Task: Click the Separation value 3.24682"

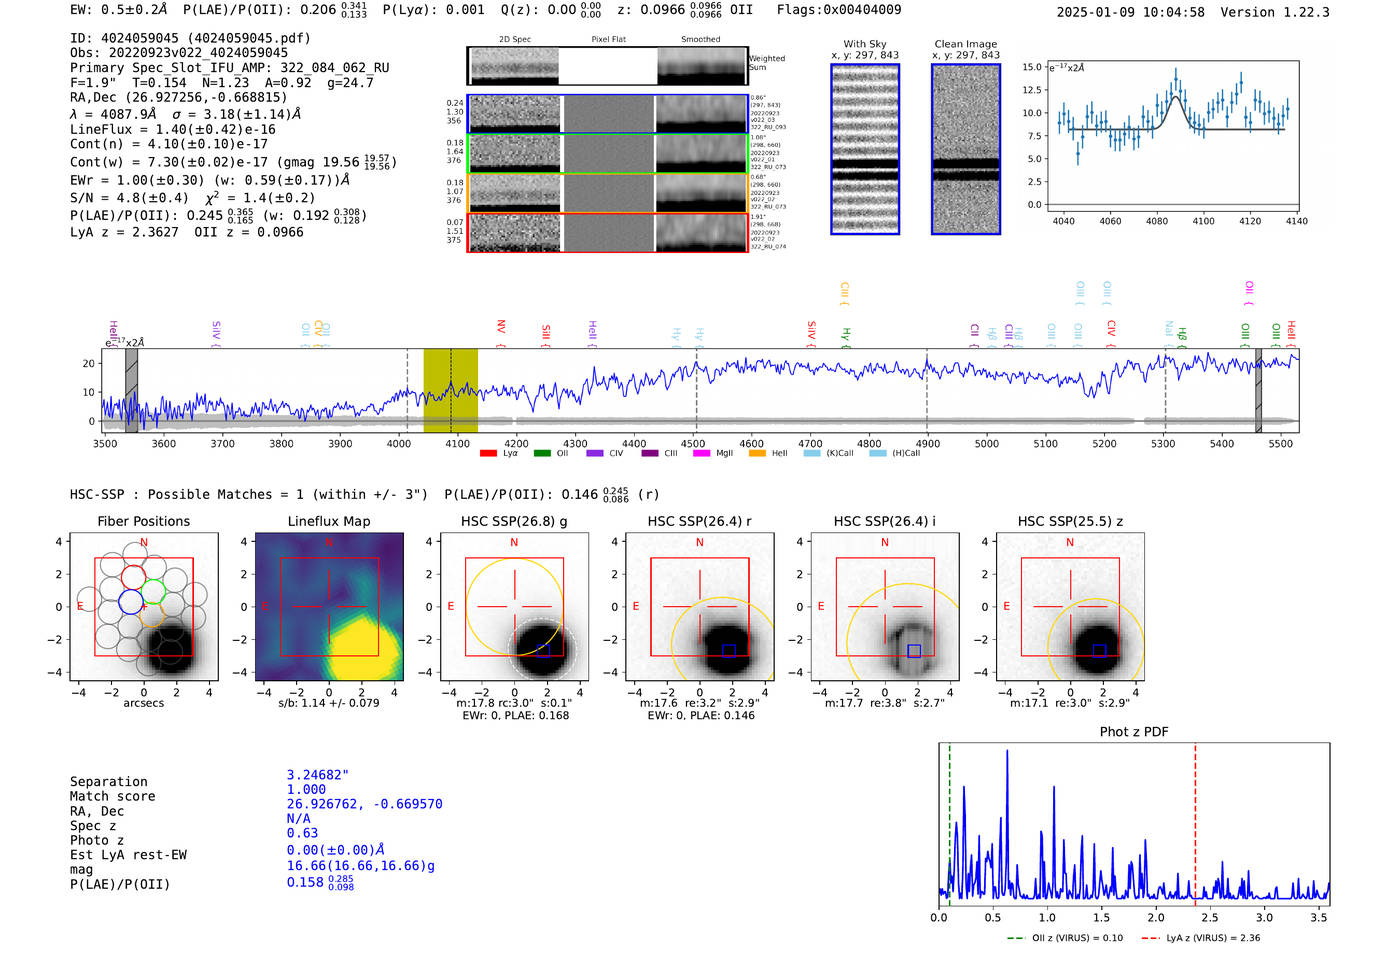Action: pos(318,775)
